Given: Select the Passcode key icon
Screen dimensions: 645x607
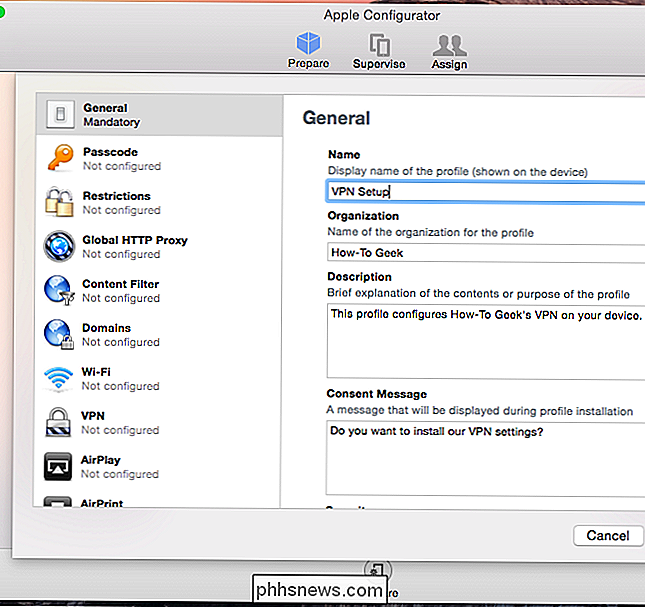Looking at the screenshot, I should [60, 158].
